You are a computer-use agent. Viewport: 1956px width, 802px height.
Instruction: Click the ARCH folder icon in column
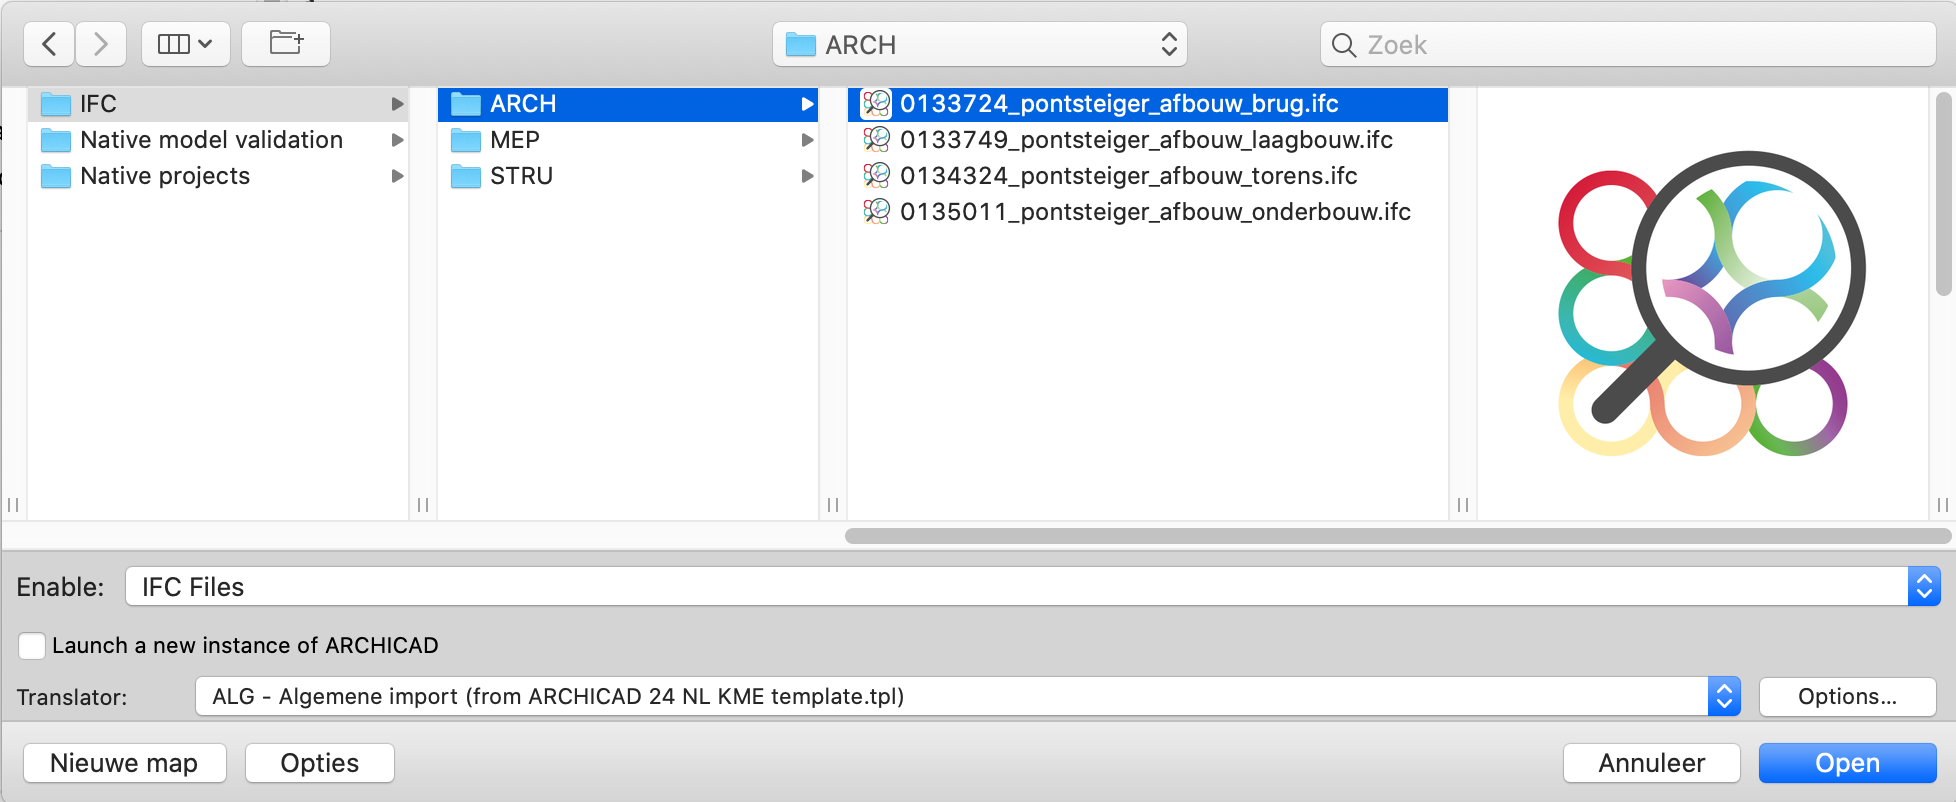466,104
